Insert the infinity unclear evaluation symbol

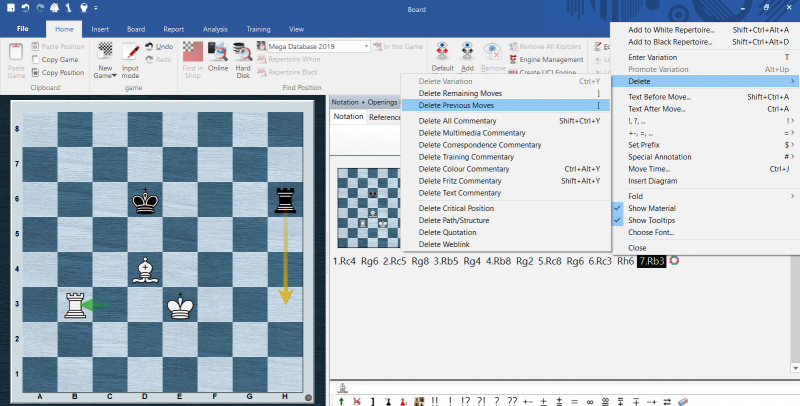click(590, 401)
